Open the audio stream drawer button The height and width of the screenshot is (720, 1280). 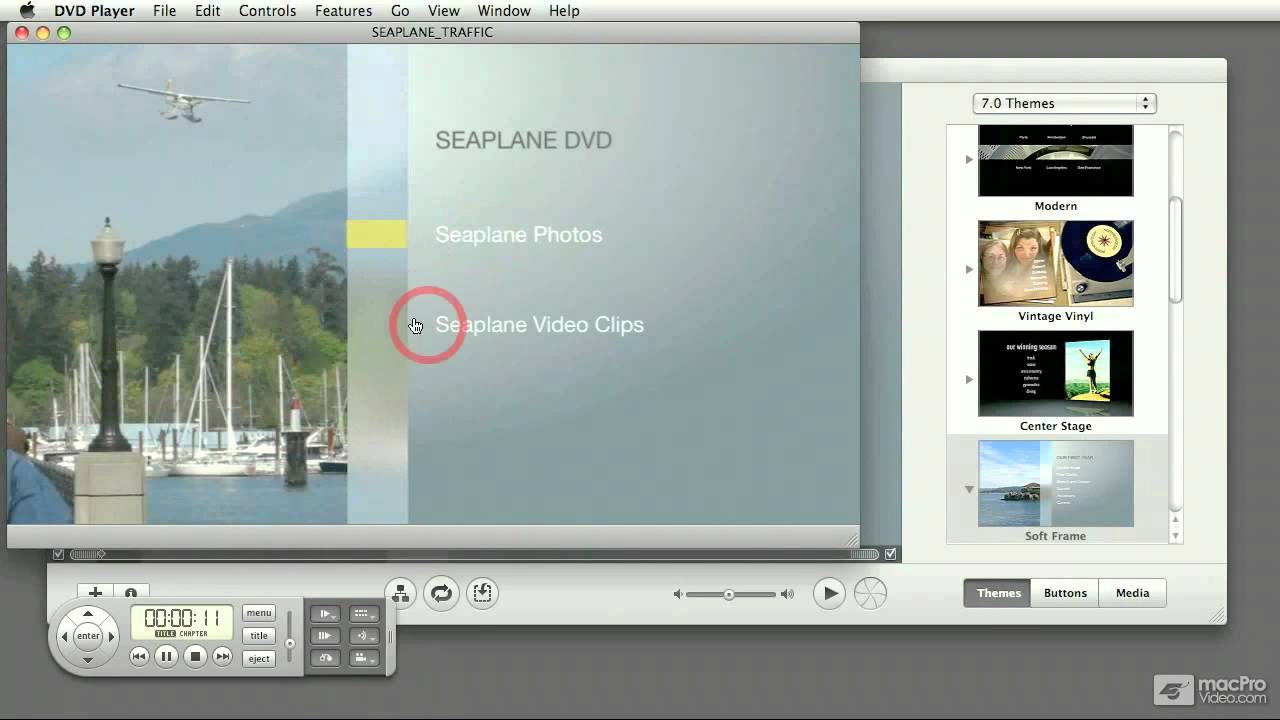click(363, 636)
